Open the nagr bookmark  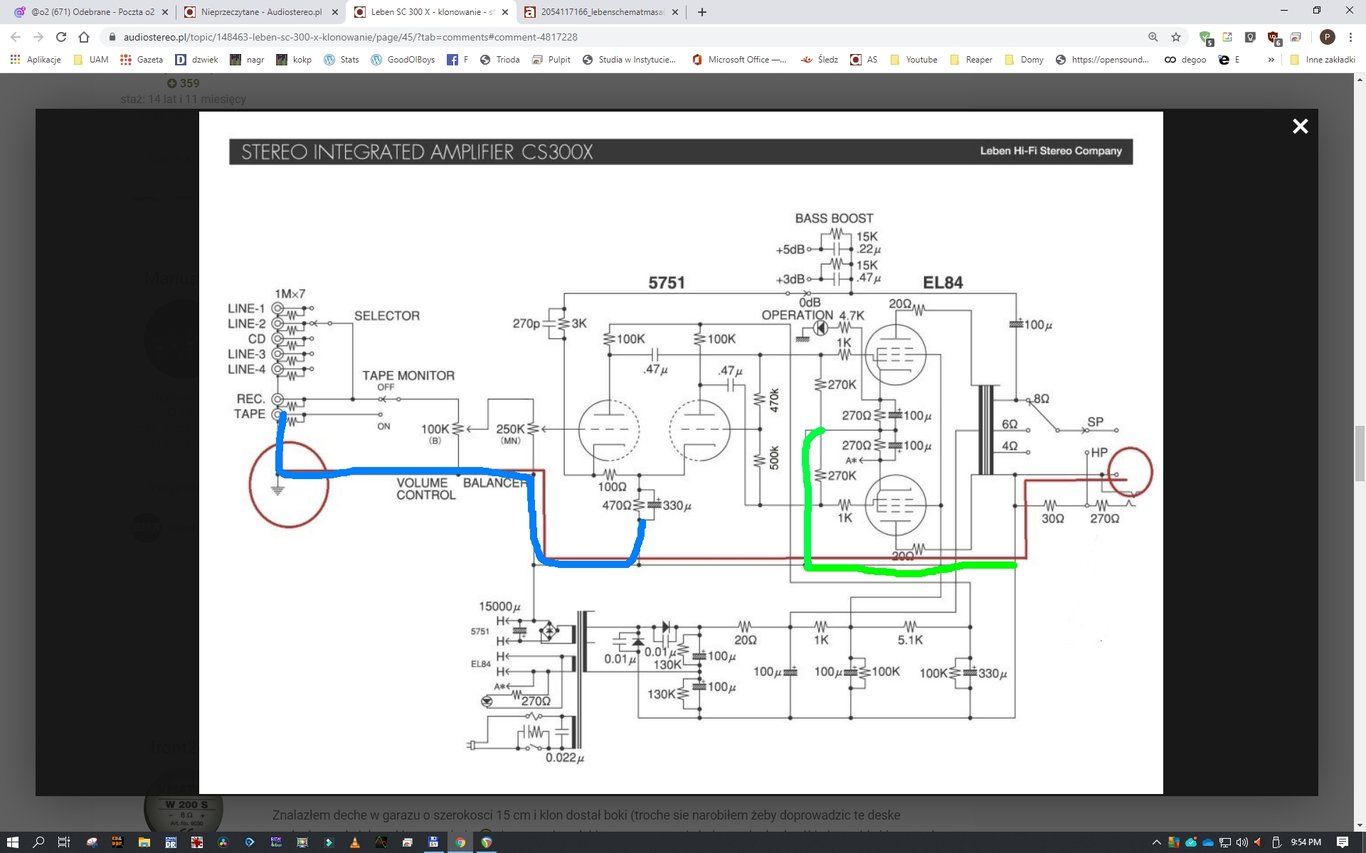pyautogui.click(x=247, y=60)
